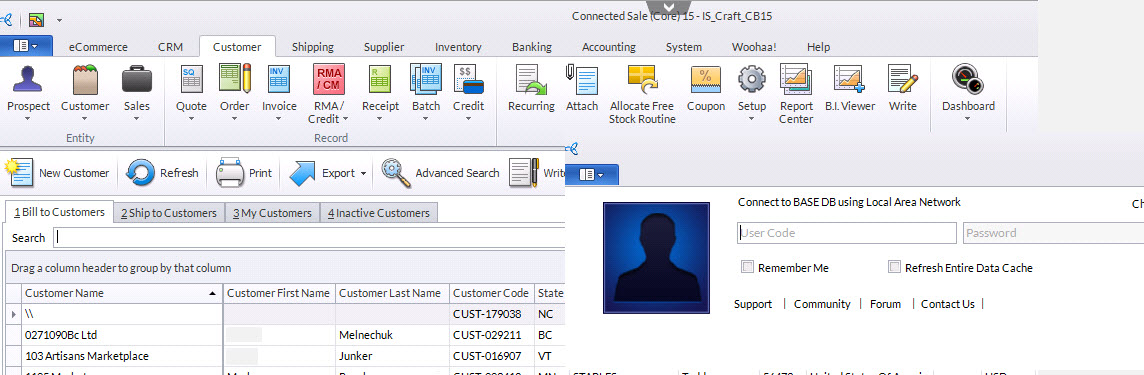1144x375 pixels.
Task: Launch the B.I. Viewer
Action: (850, 79)
